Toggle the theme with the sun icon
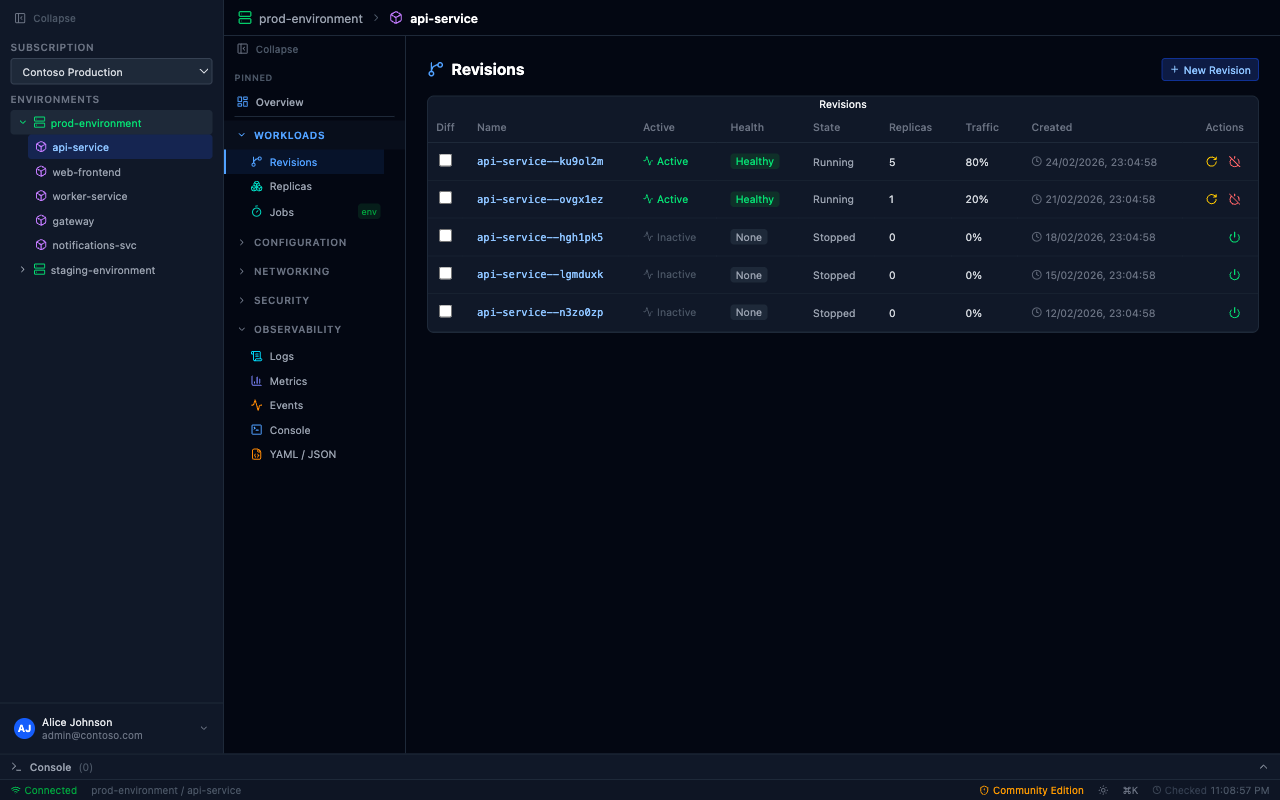This screenshot has height=800, width=1280. pos(1103,790)
